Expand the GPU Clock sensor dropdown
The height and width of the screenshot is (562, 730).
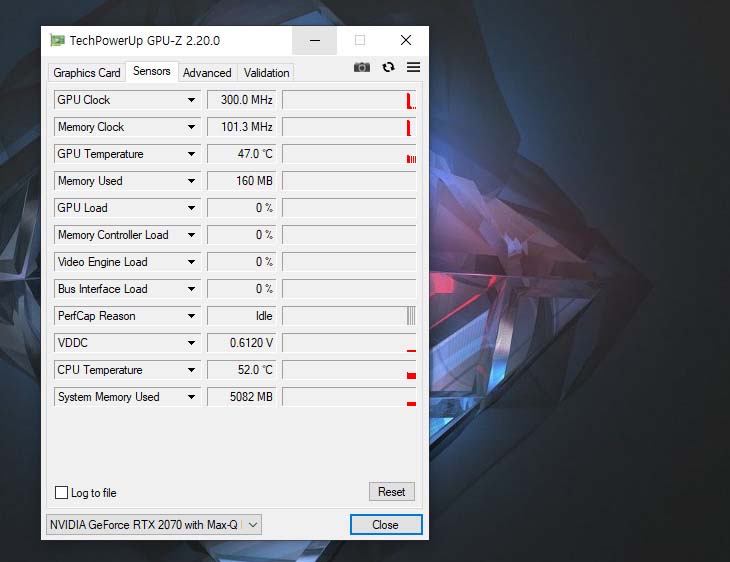[x=191, y=100]
